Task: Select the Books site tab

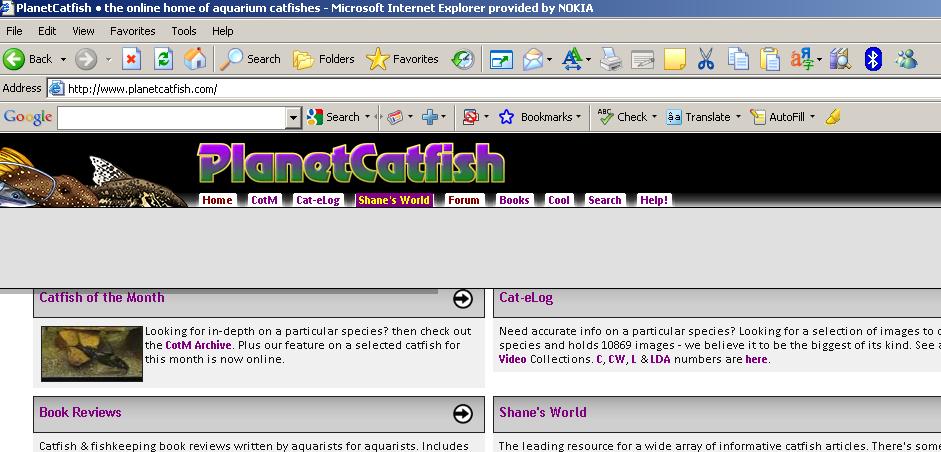Action: point(514,200)
